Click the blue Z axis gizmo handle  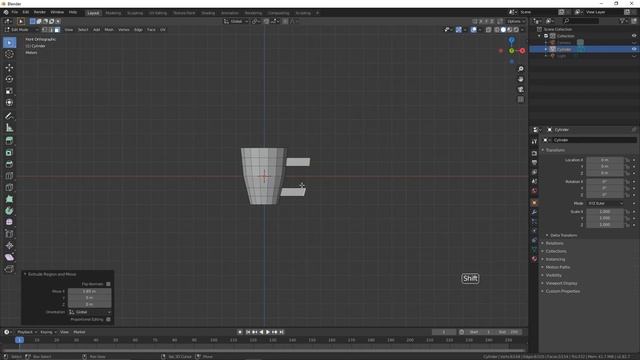point(511,40)
